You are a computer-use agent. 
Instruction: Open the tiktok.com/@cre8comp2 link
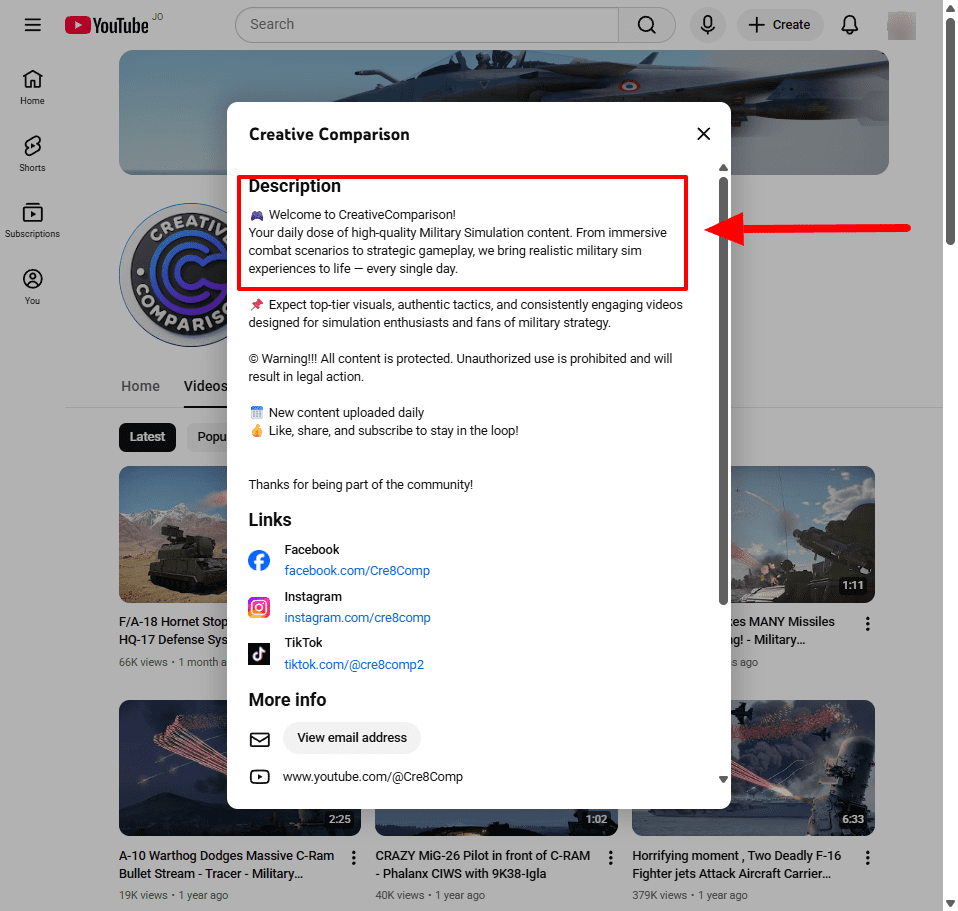click(x=354, y=665)
